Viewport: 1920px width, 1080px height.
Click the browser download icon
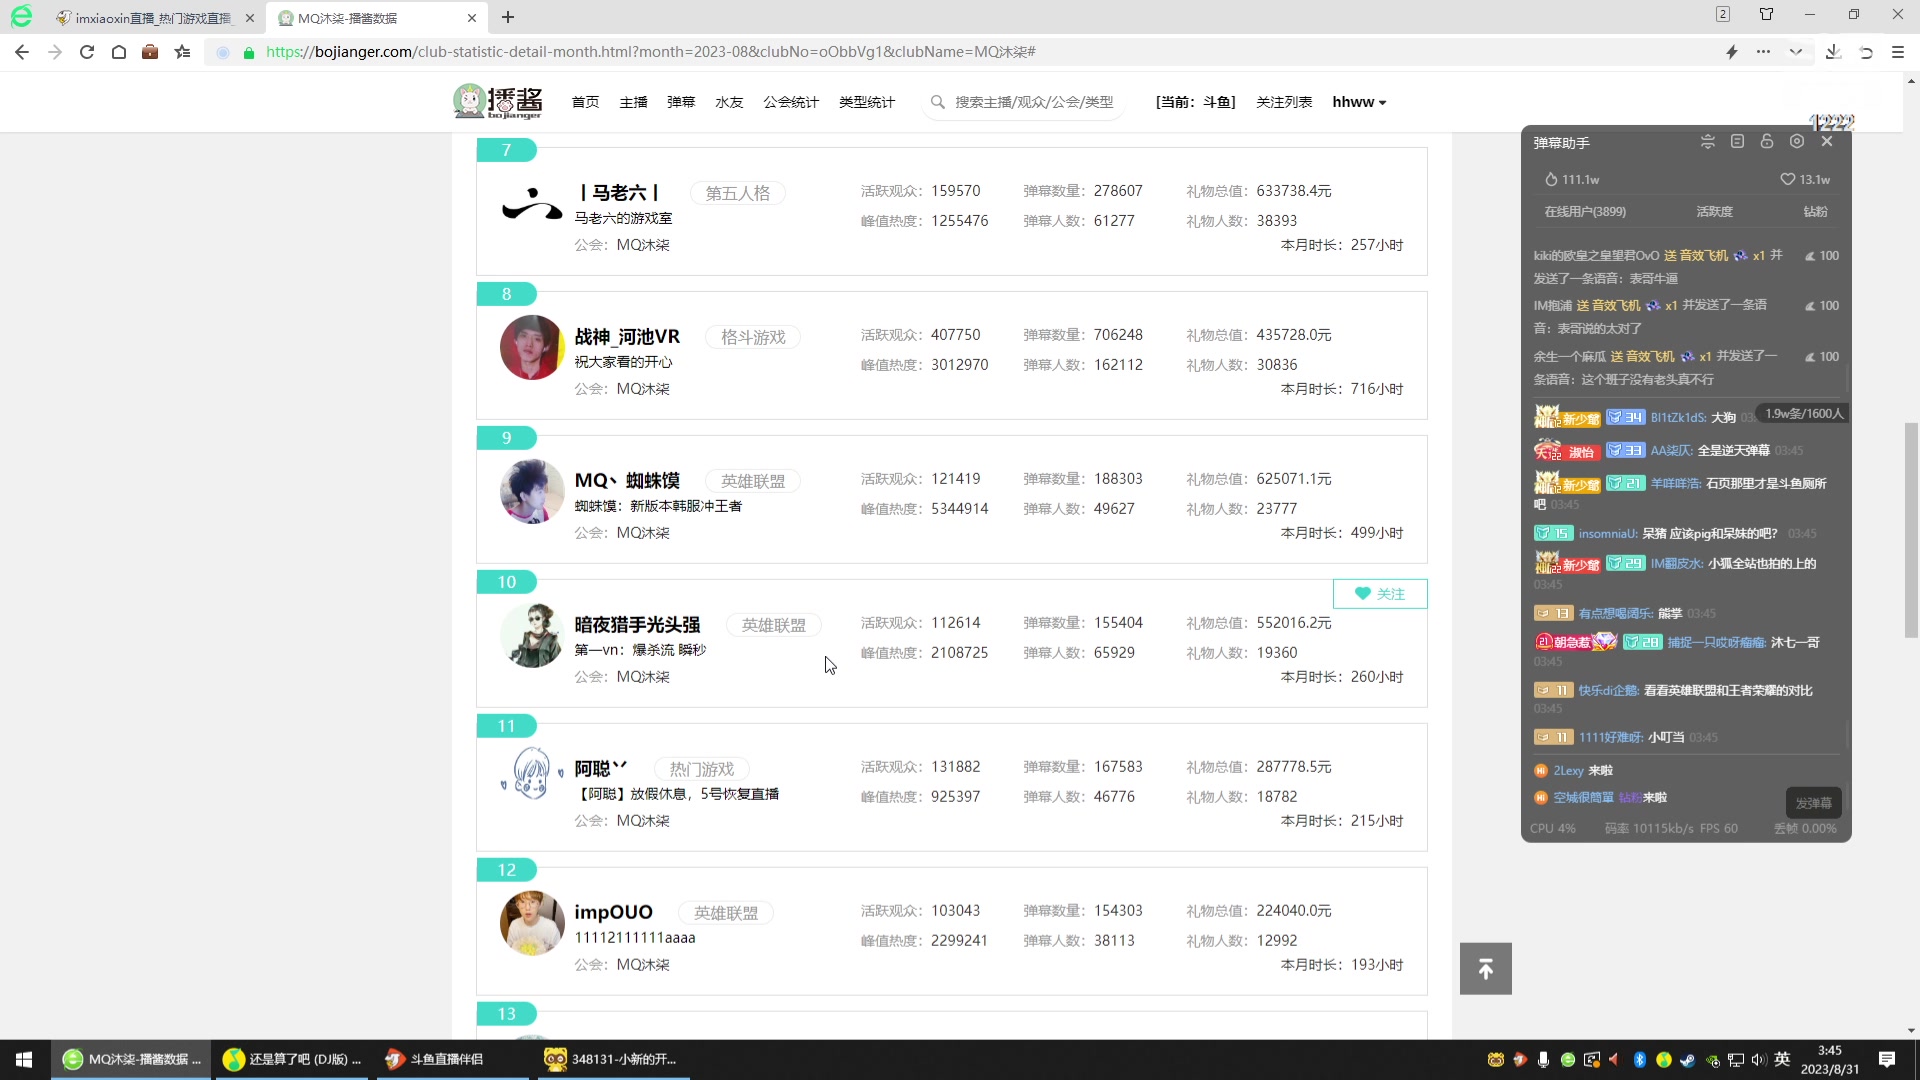tap(1833, 52)
